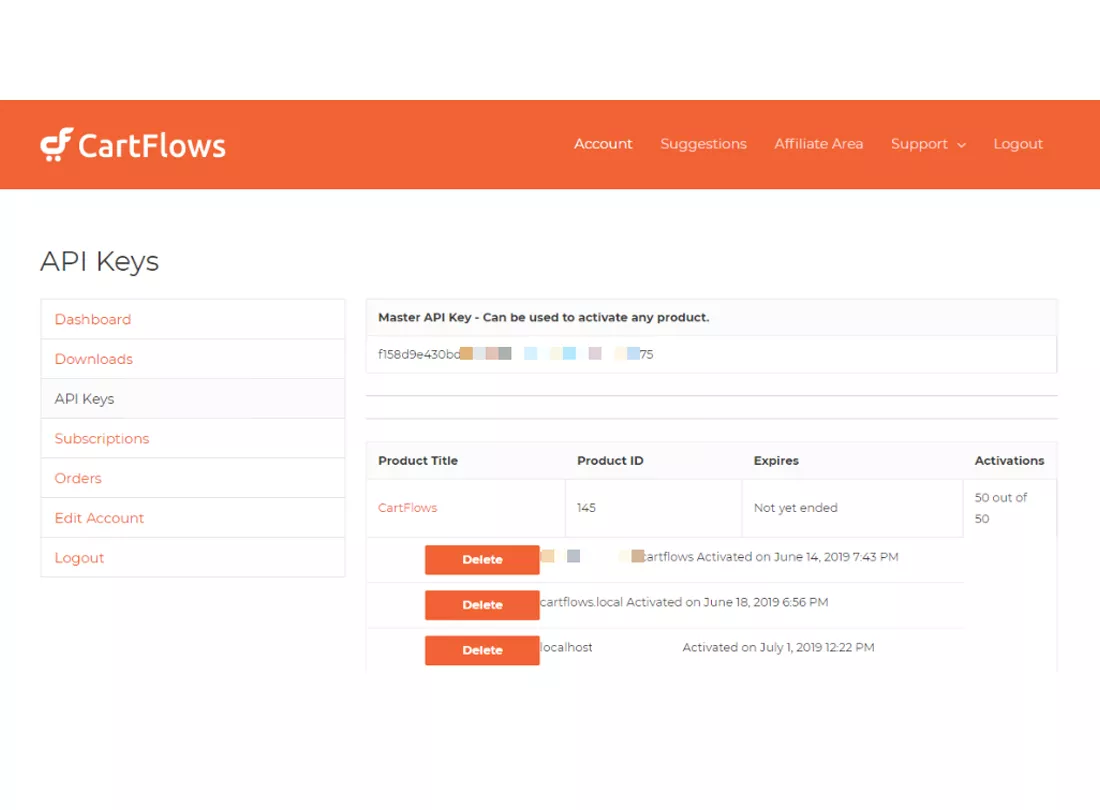Screen dimensions: 1100x810
Task: Open Edit Account in the sidebar
Action: (100, 518)
